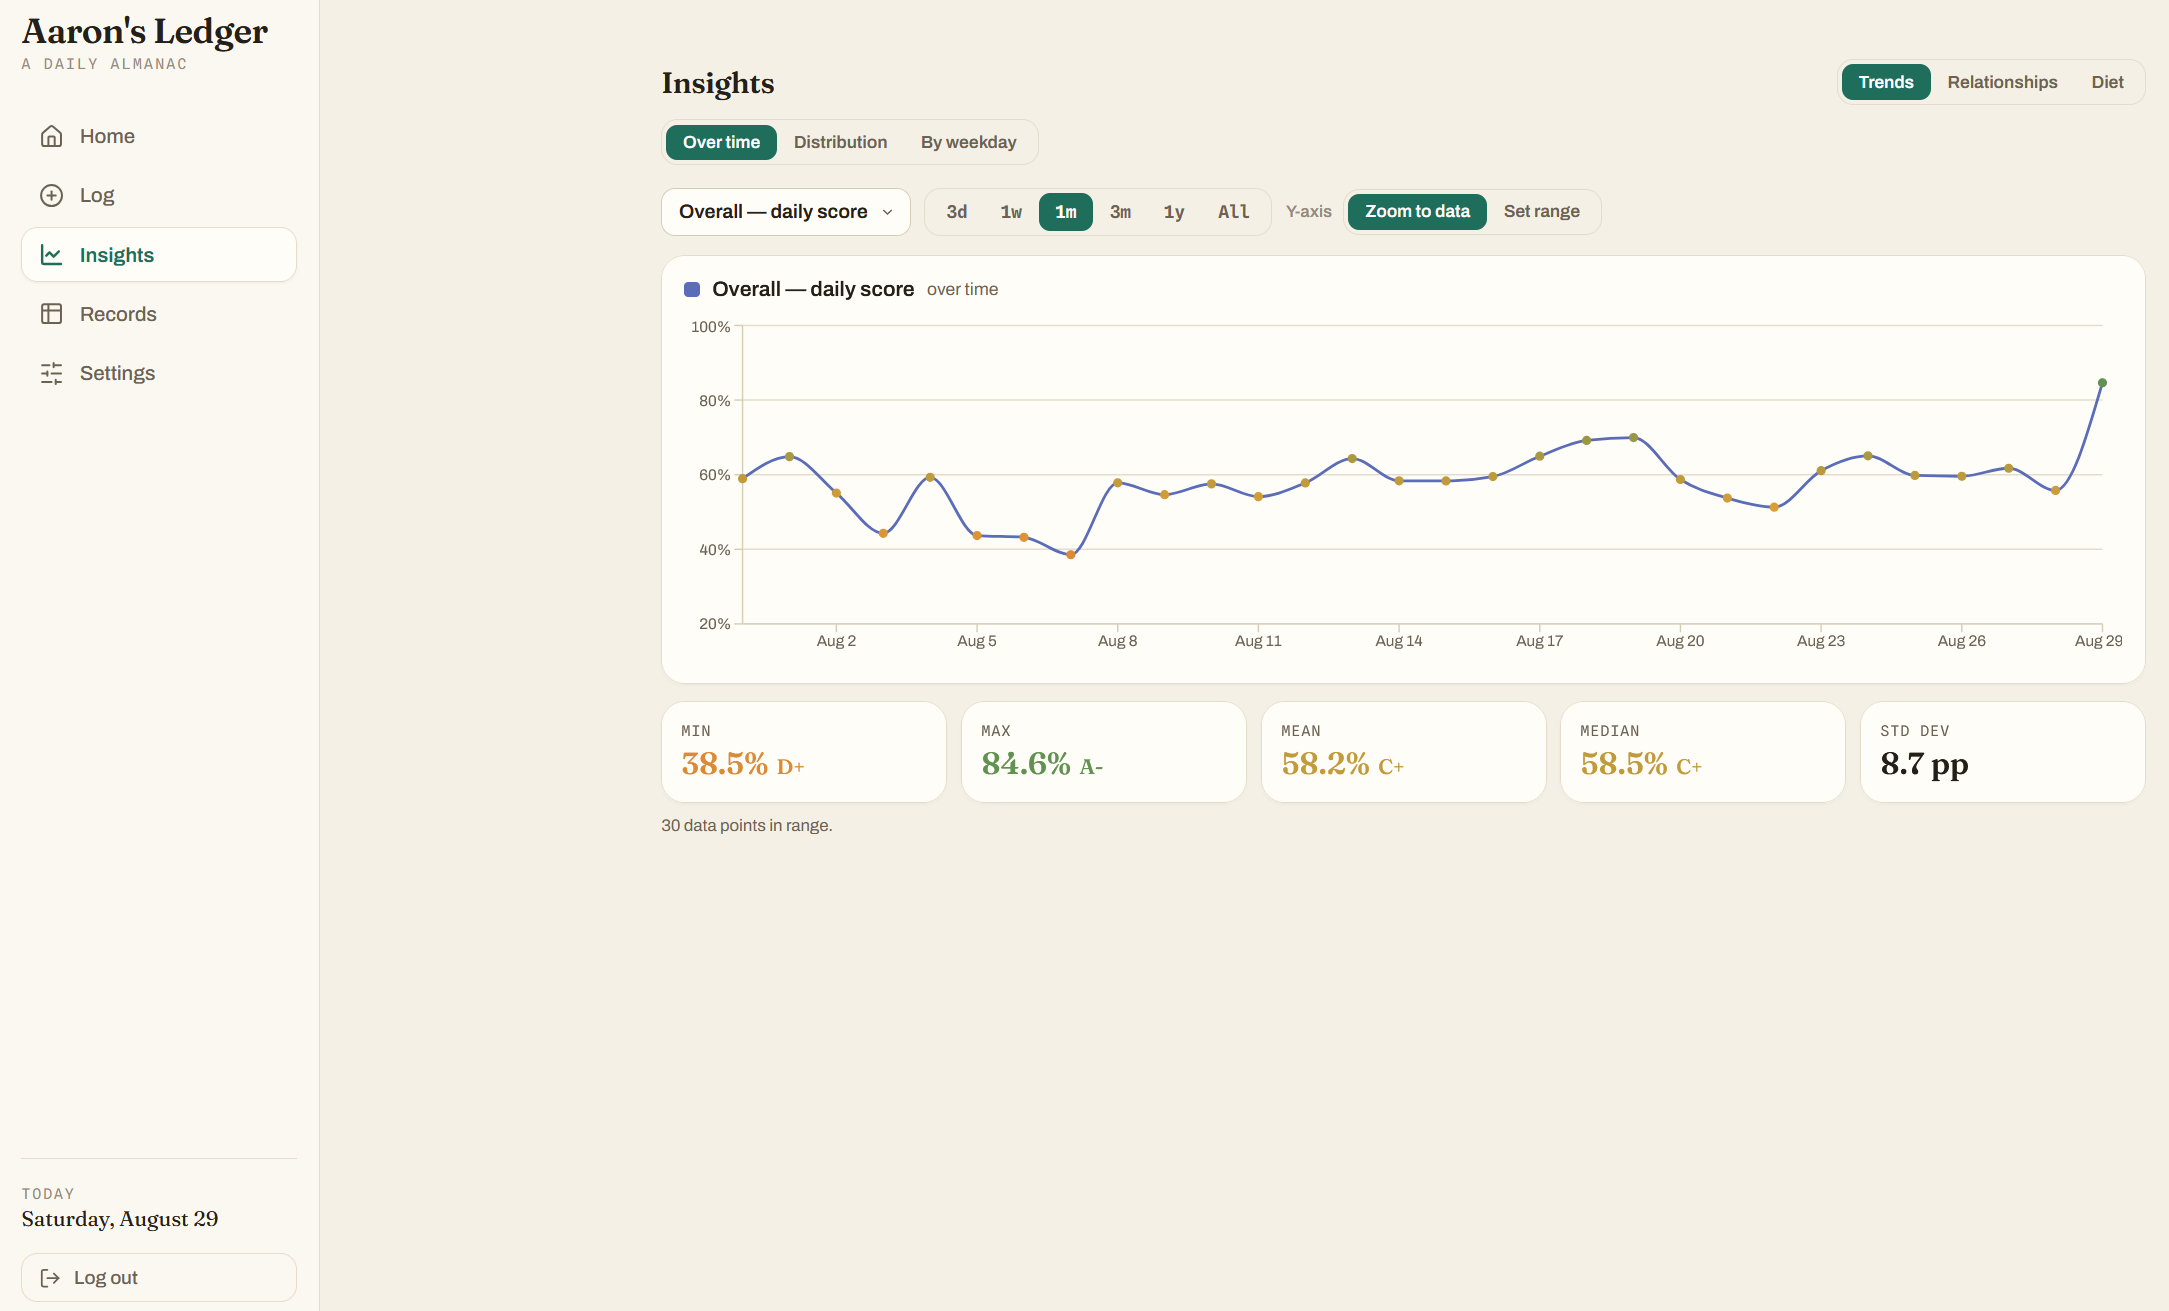Set time range to 1w
The height and width of the screenshot is (1311, 2169).
[x=1011, y=212]
